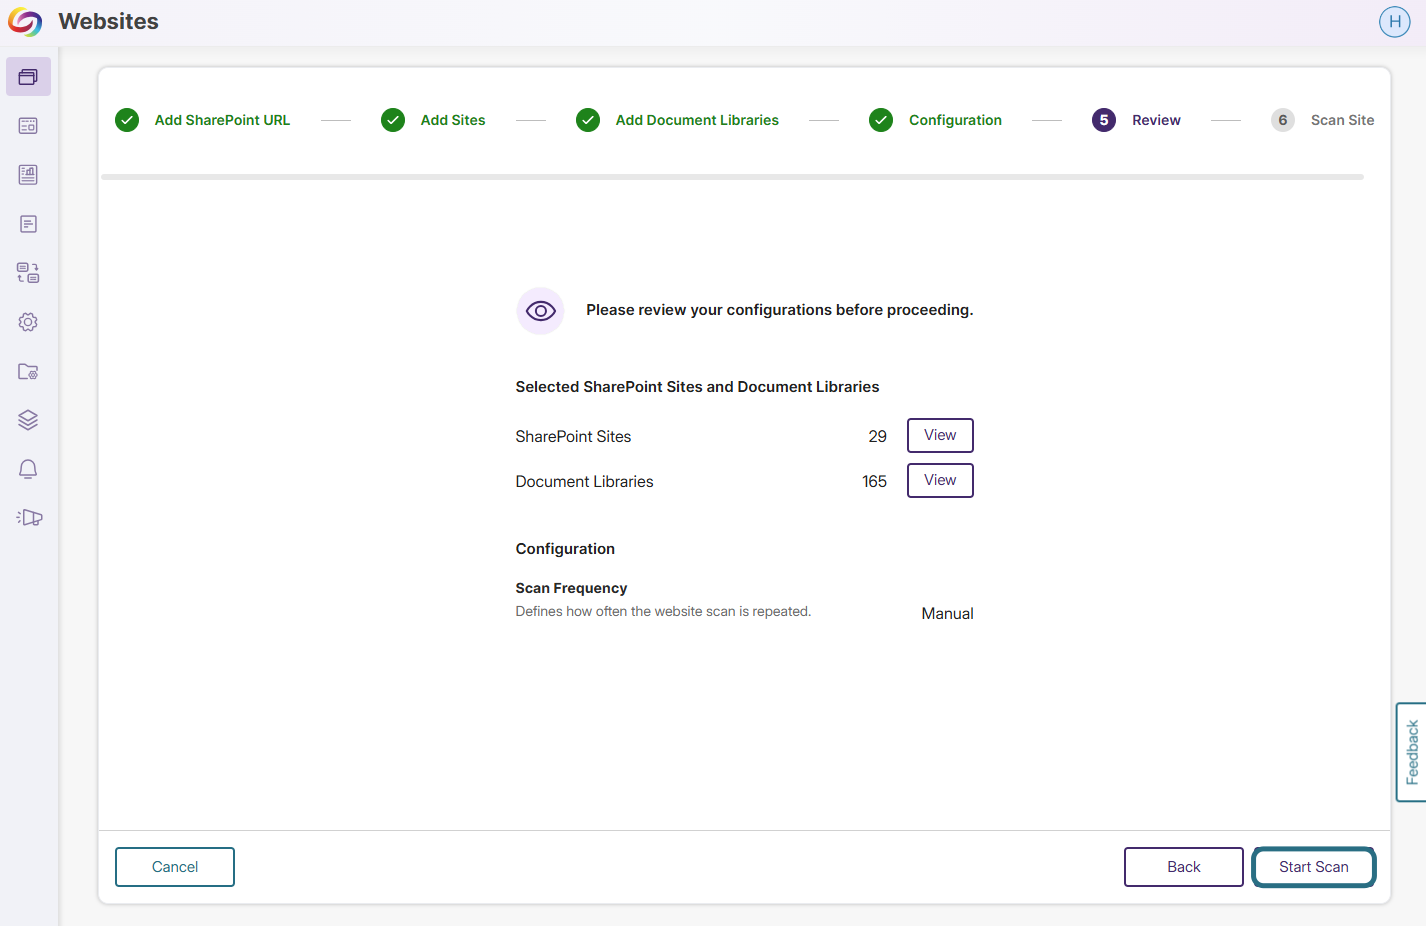Go Back to previous step

pos(1184,867)
